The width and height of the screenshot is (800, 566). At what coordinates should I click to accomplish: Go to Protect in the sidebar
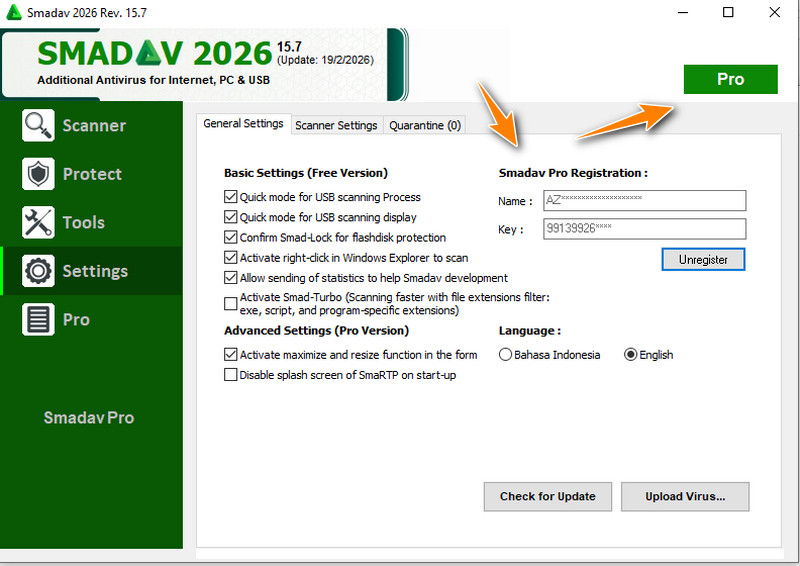(x=92, y=174)
